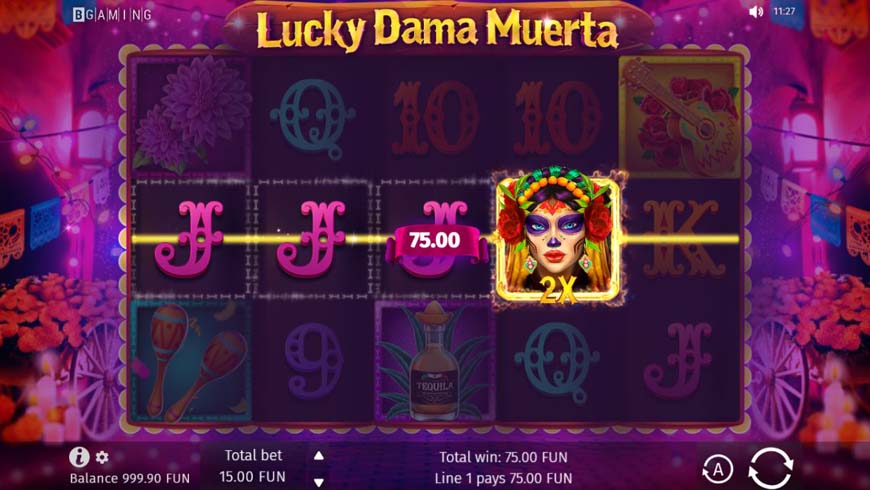This screenshot has height=490, width=870.
Task: Click the tequila bottle symbol
Action: point(435,361)
